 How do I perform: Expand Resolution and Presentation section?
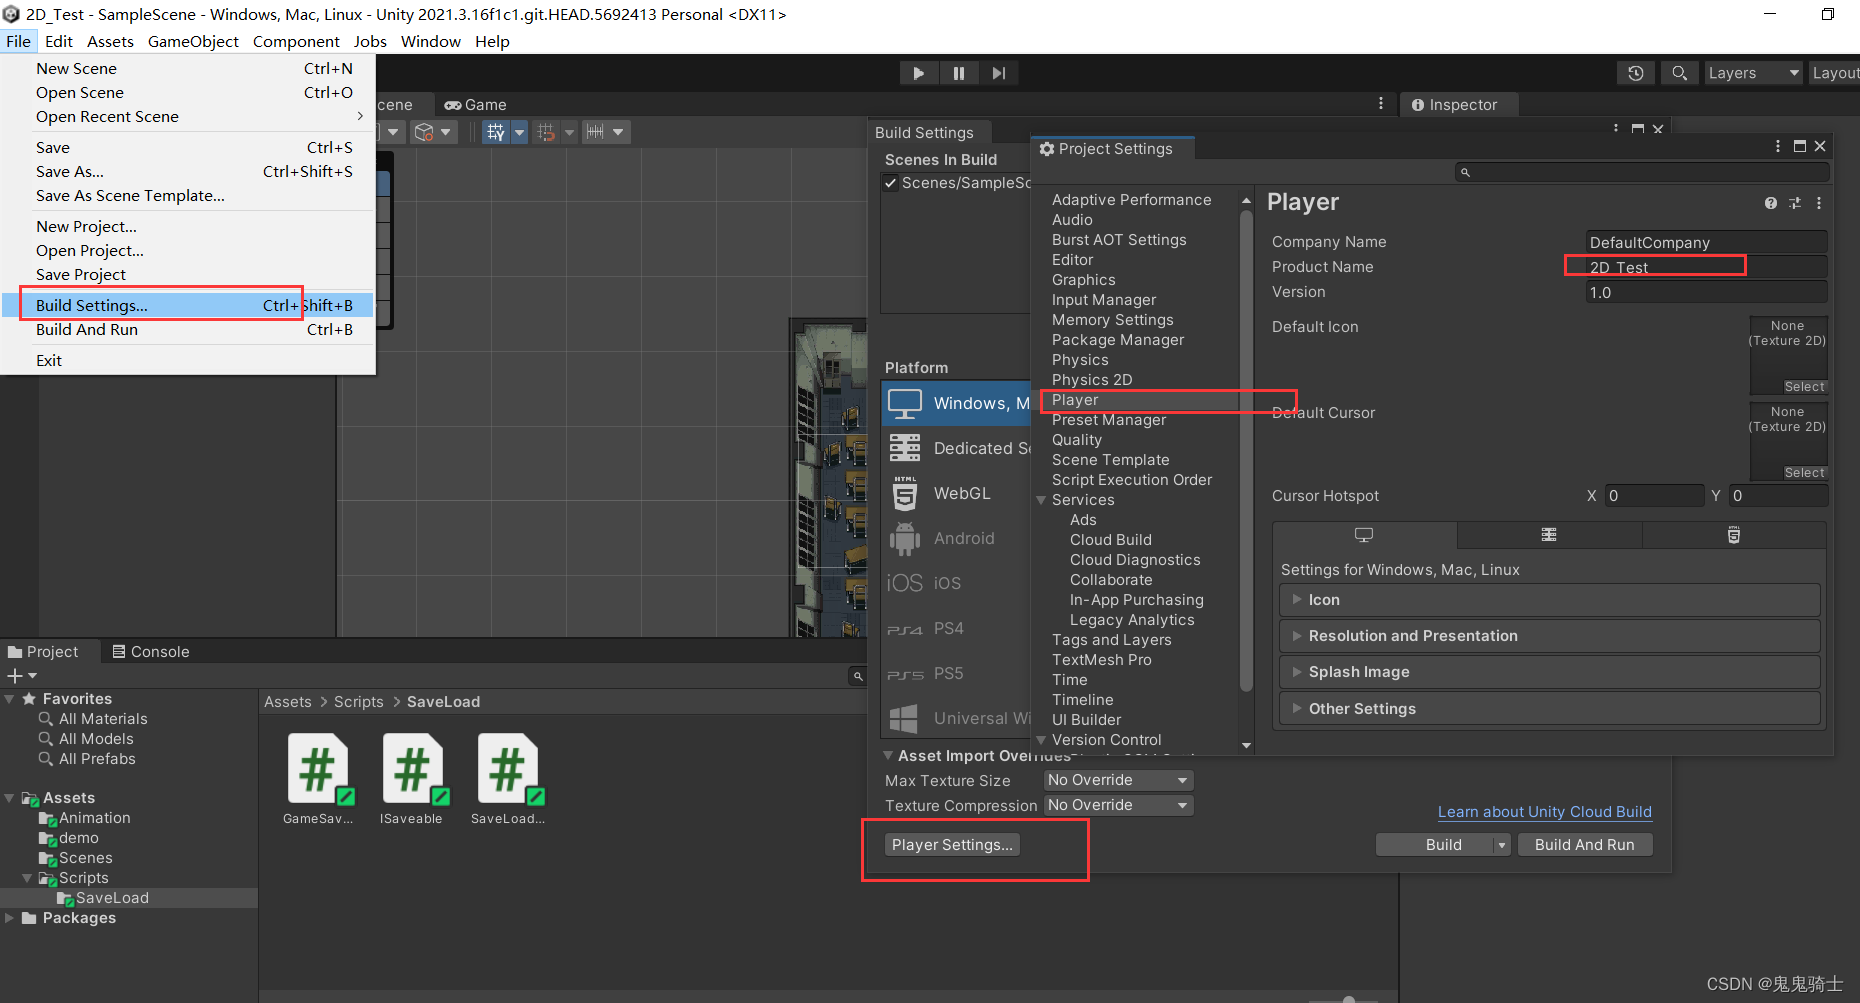click(x=1549, y=636)
